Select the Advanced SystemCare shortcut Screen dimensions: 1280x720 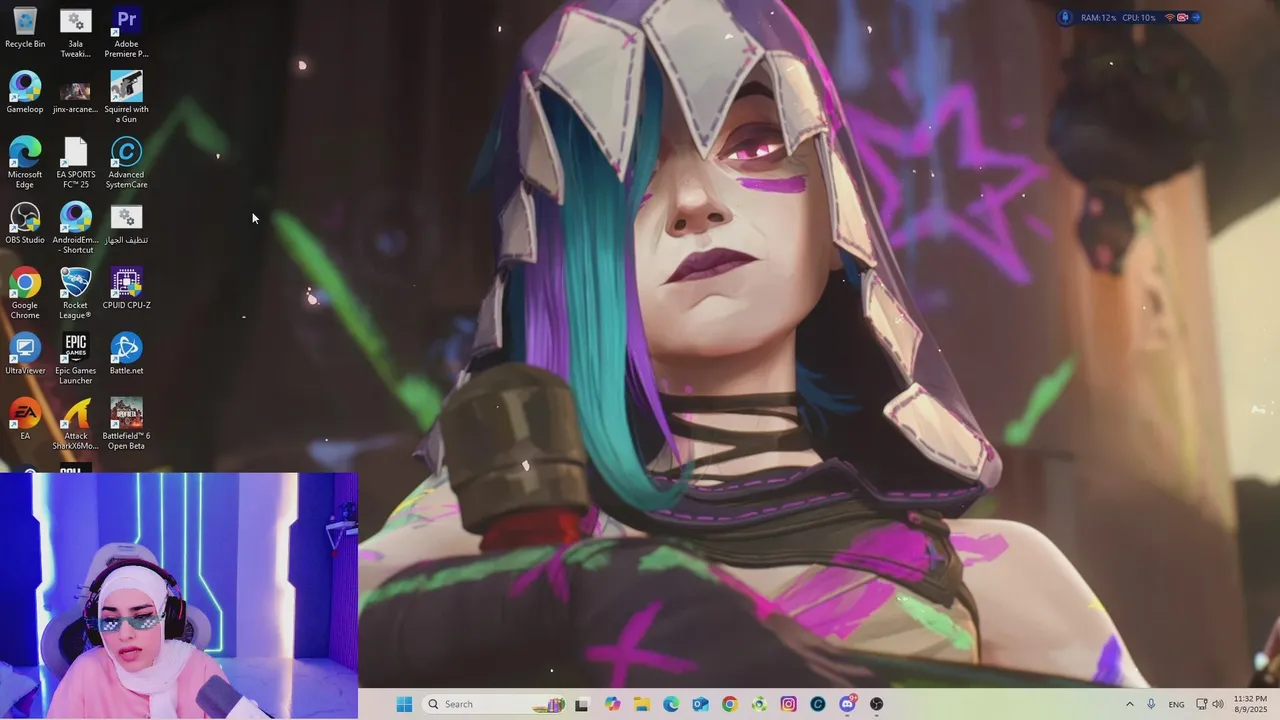point(126,163)
